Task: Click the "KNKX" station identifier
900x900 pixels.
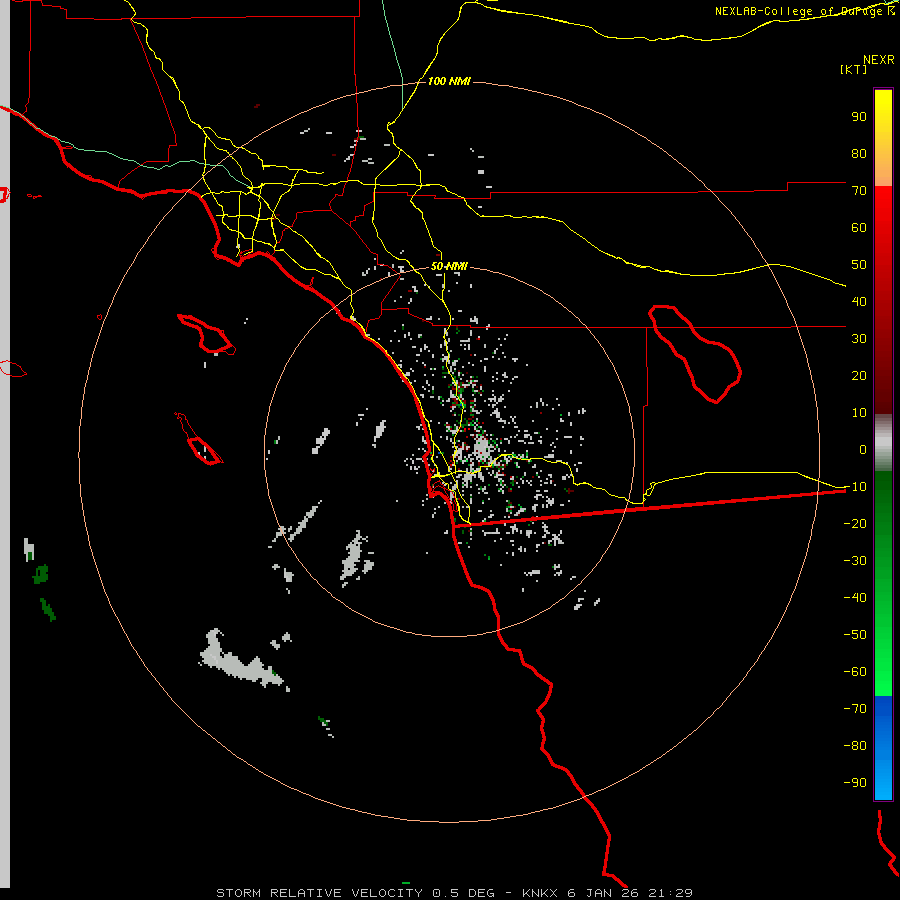Action: tap(541, 893)
